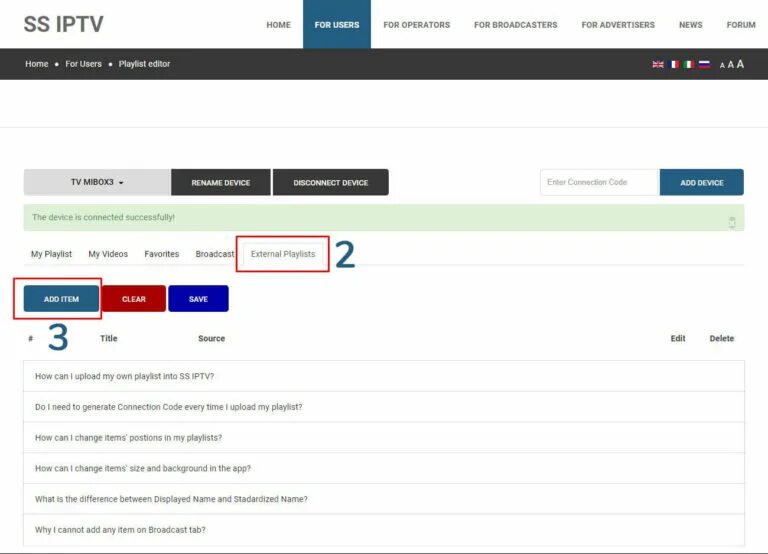
Task: Click the # column header
Action: coord(30,338)
